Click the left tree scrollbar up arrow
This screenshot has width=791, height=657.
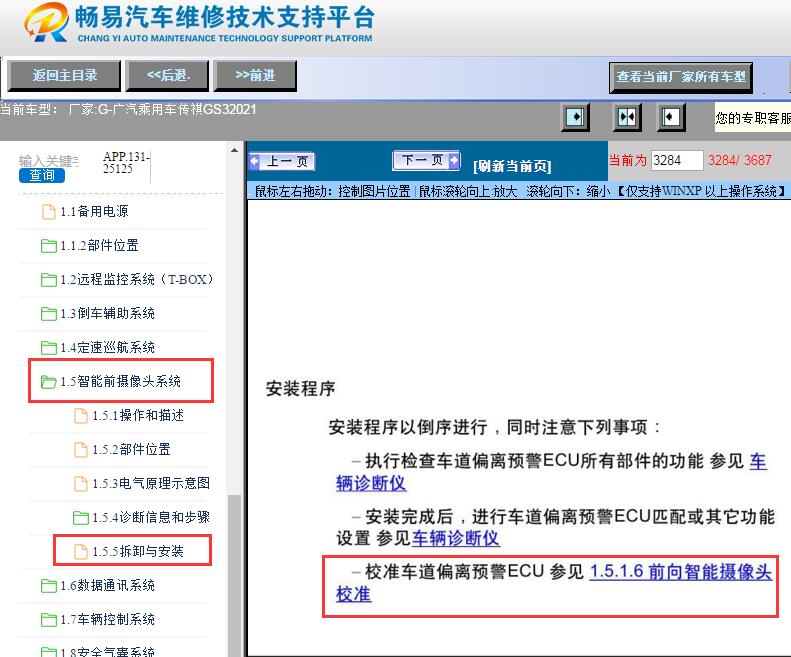pyautogui.click(x=234, y=150)
